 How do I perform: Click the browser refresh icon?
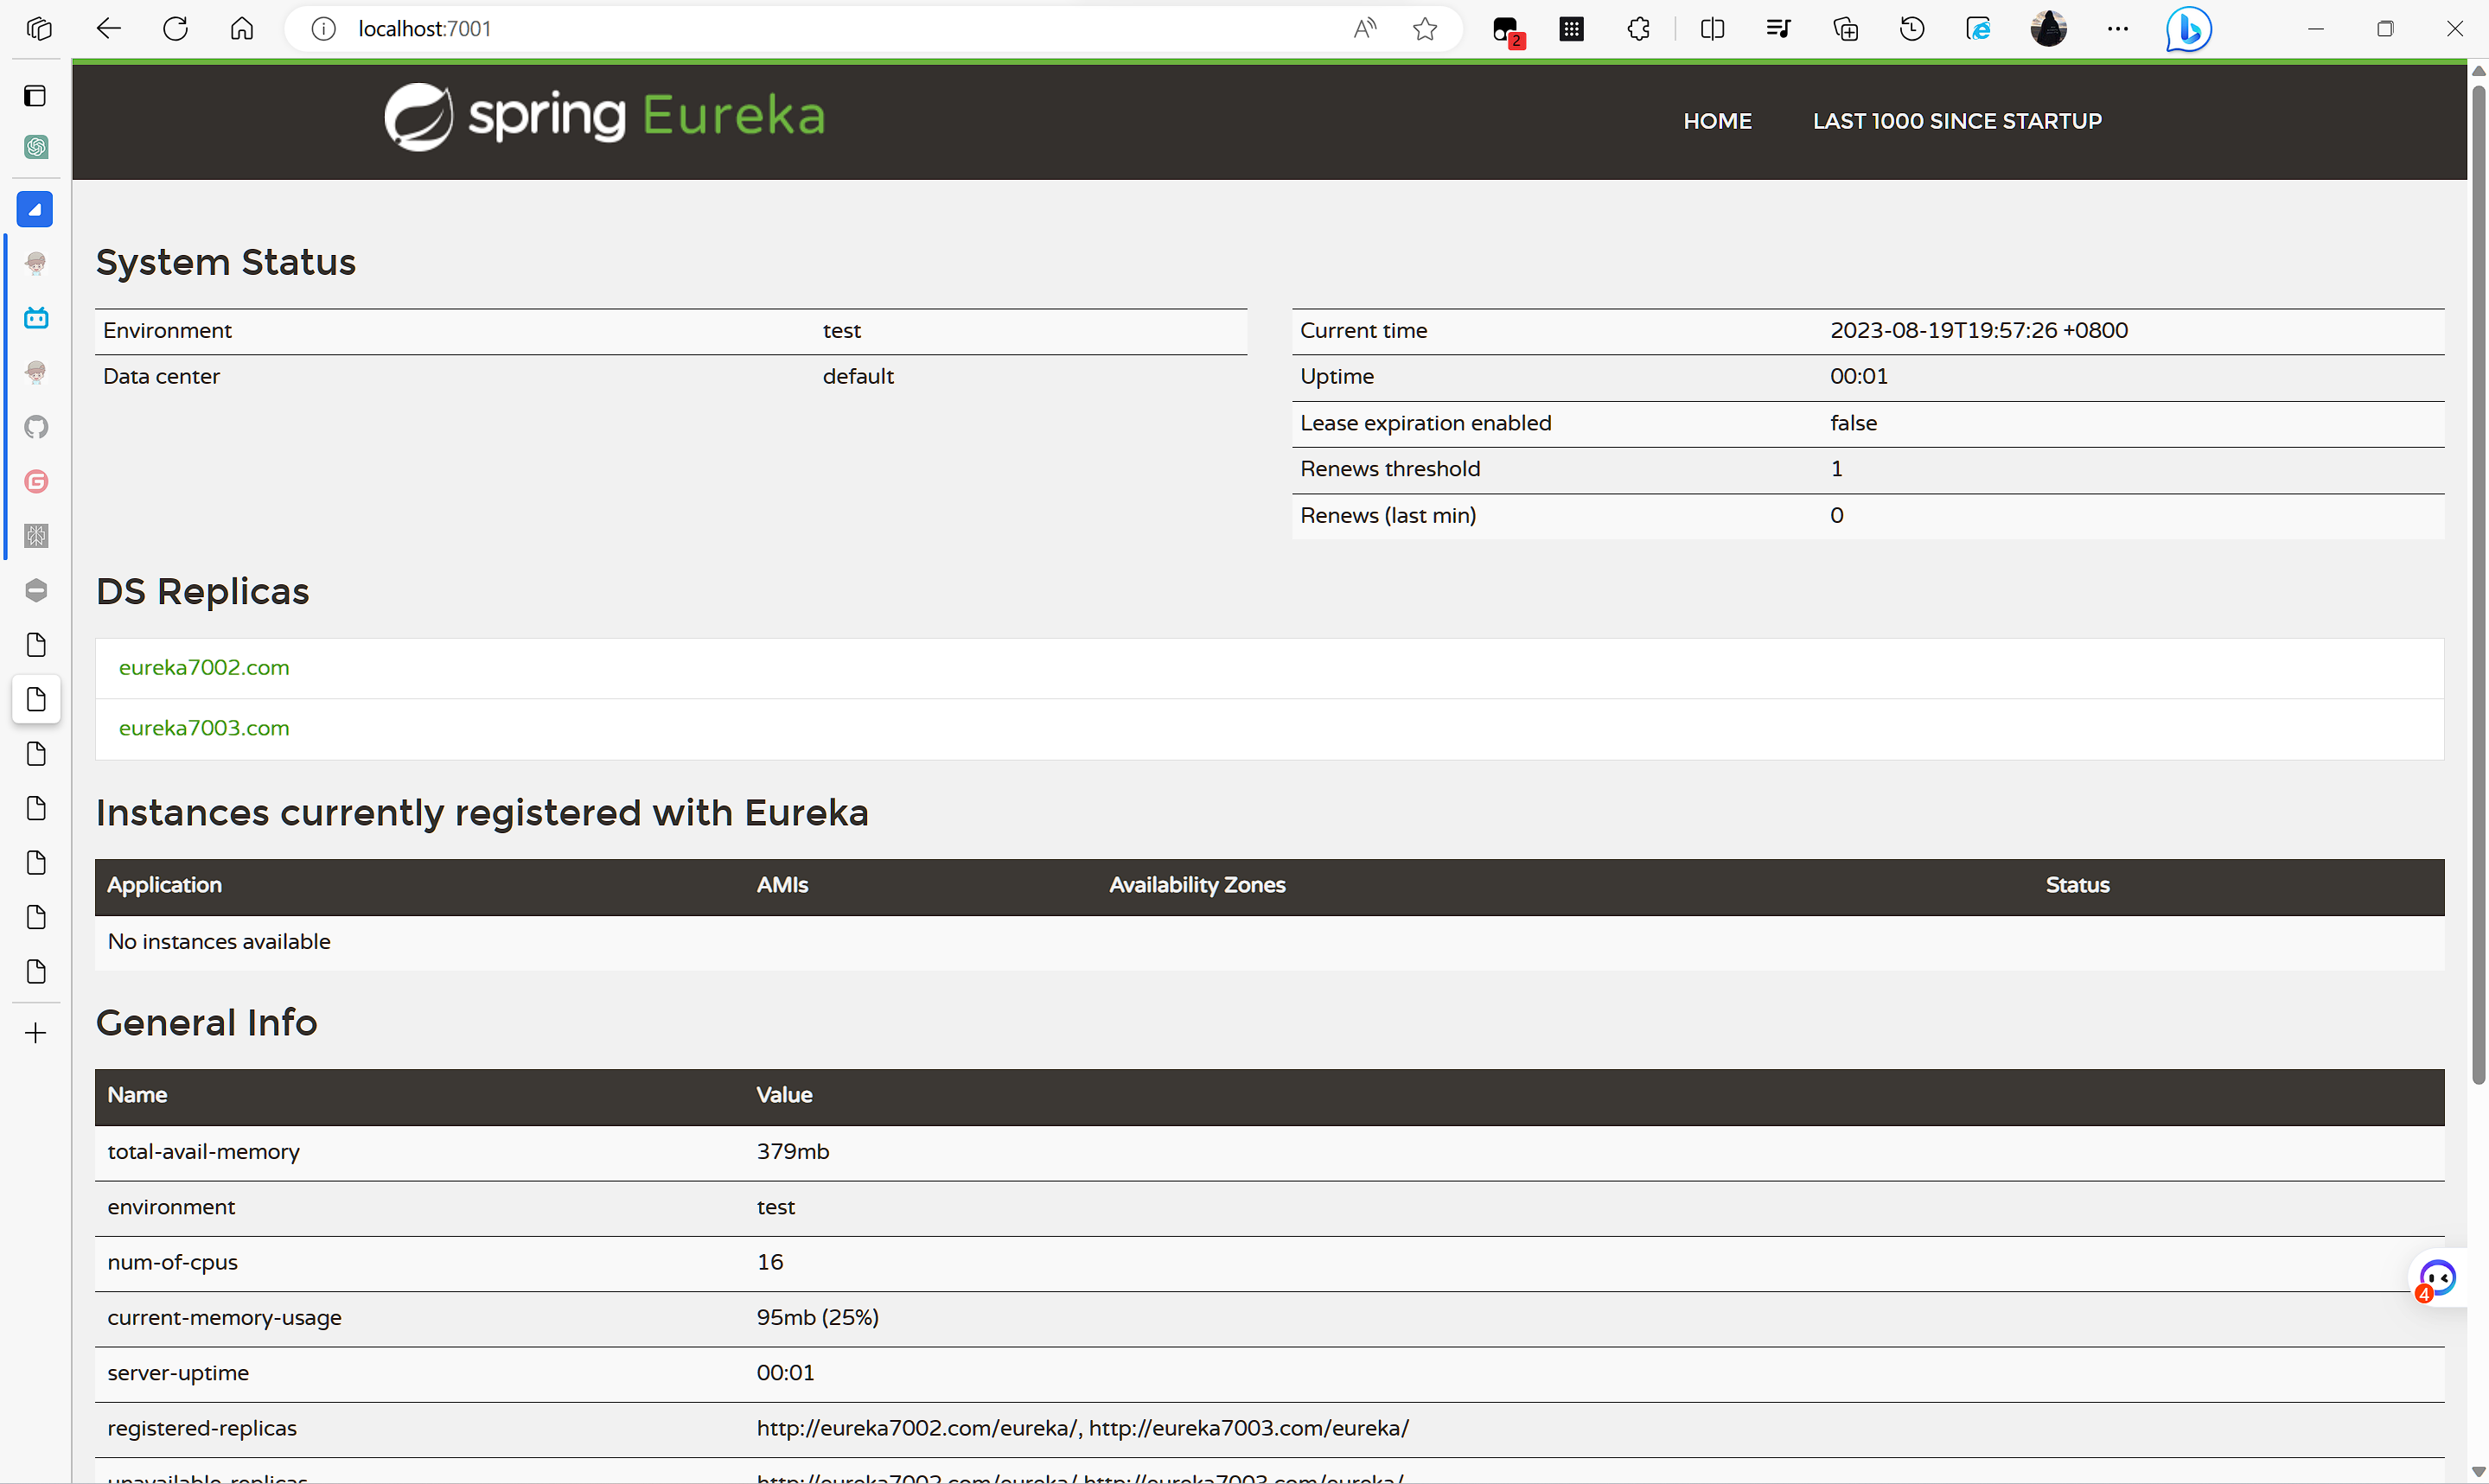(x=176, y=29)
